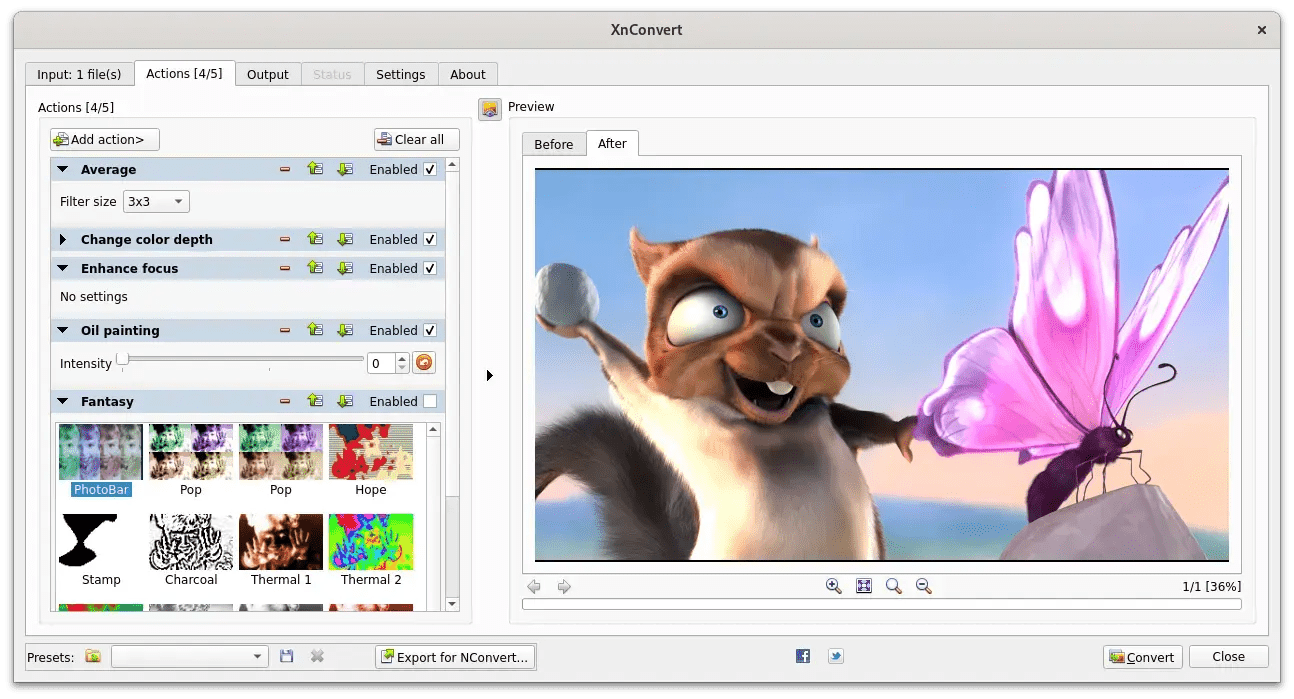Show the Before preview tab
This screenshot has width=1294, height=699.
click(553, 145)
